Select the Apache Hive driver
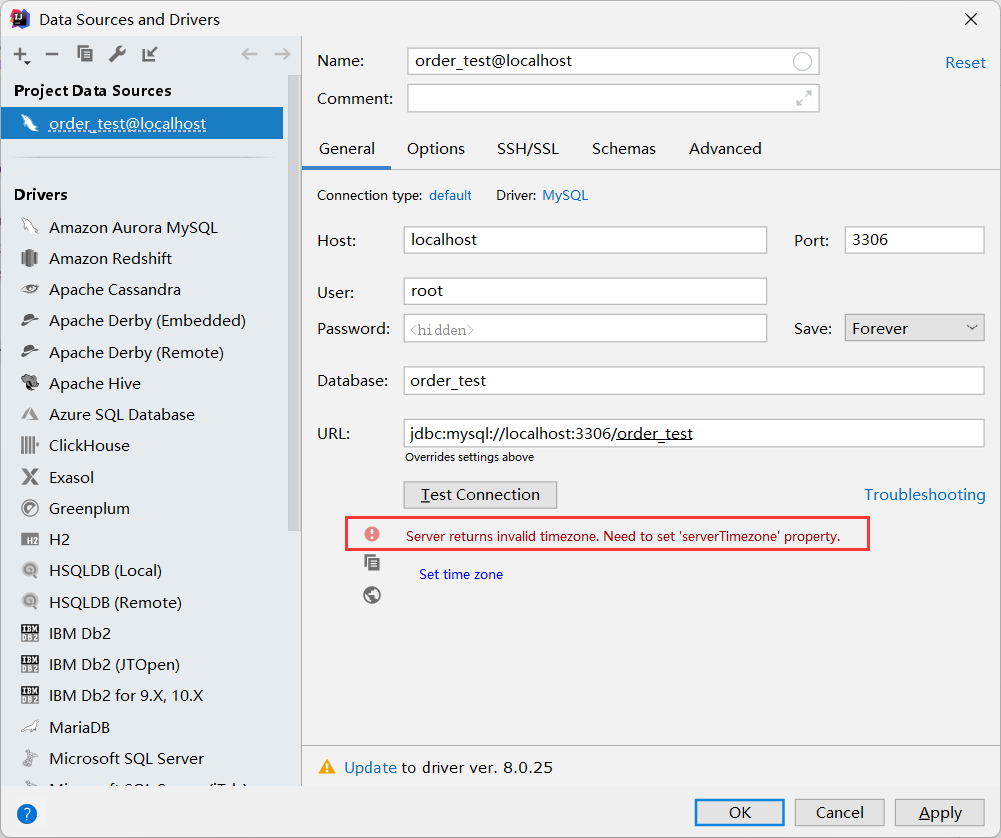 pyautogui.click(x=144, y=384)
